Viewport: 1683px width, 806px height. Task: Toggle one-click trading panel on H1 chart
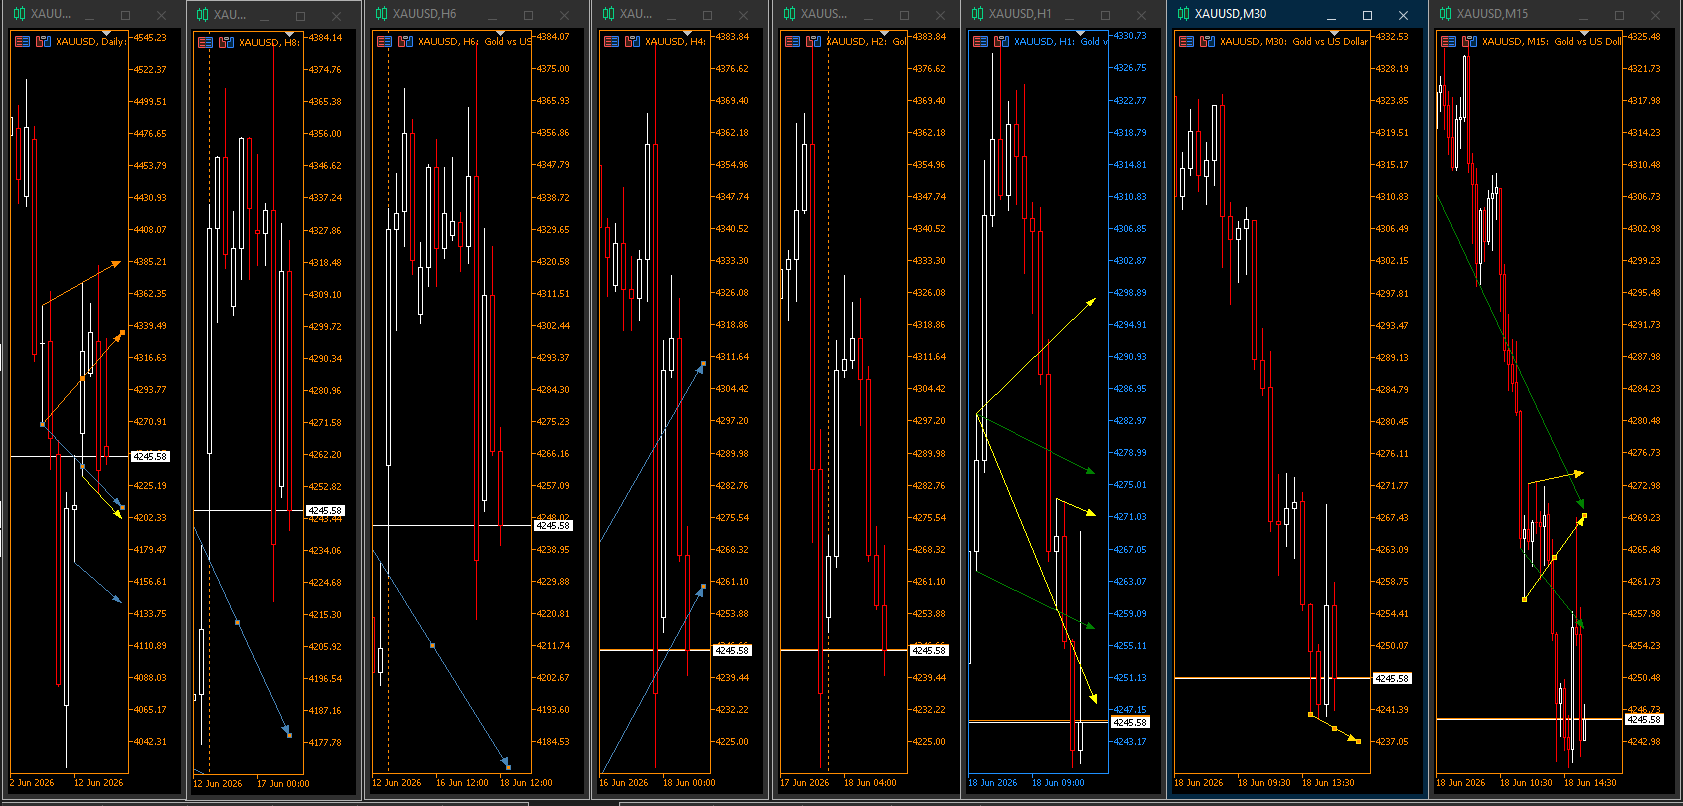pos(981,41)
